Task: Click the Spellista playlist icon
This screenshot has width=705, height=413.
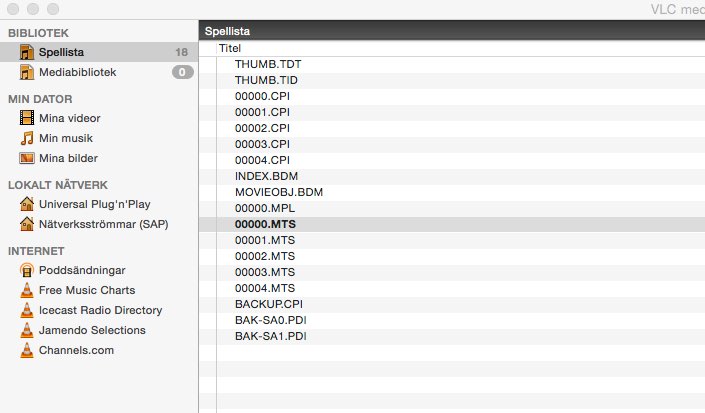Action: pos(27,52)
